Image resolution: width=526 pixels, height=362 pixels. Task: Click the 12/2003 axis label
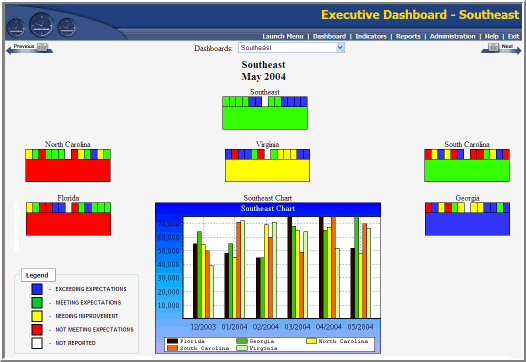203,327
